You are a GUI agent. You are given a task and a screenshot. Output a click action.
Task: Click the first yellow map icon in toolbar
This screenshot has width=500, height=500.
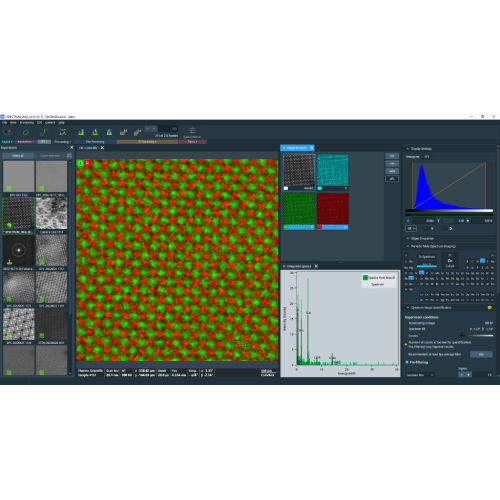pos(124,132)
